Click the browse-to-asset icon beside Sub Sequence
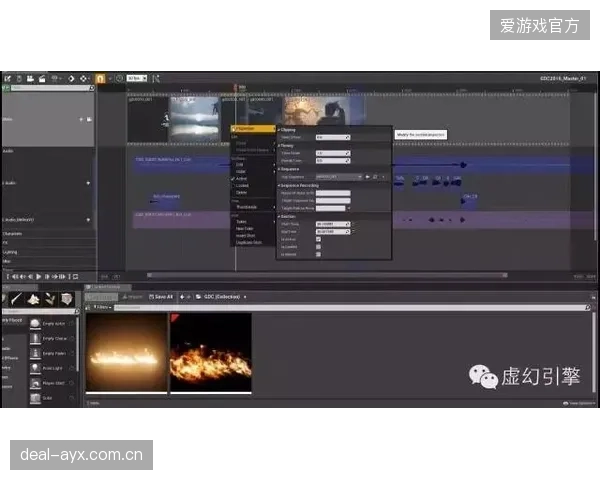Screen dimensions: 600x480 click(x=375, y=177)
